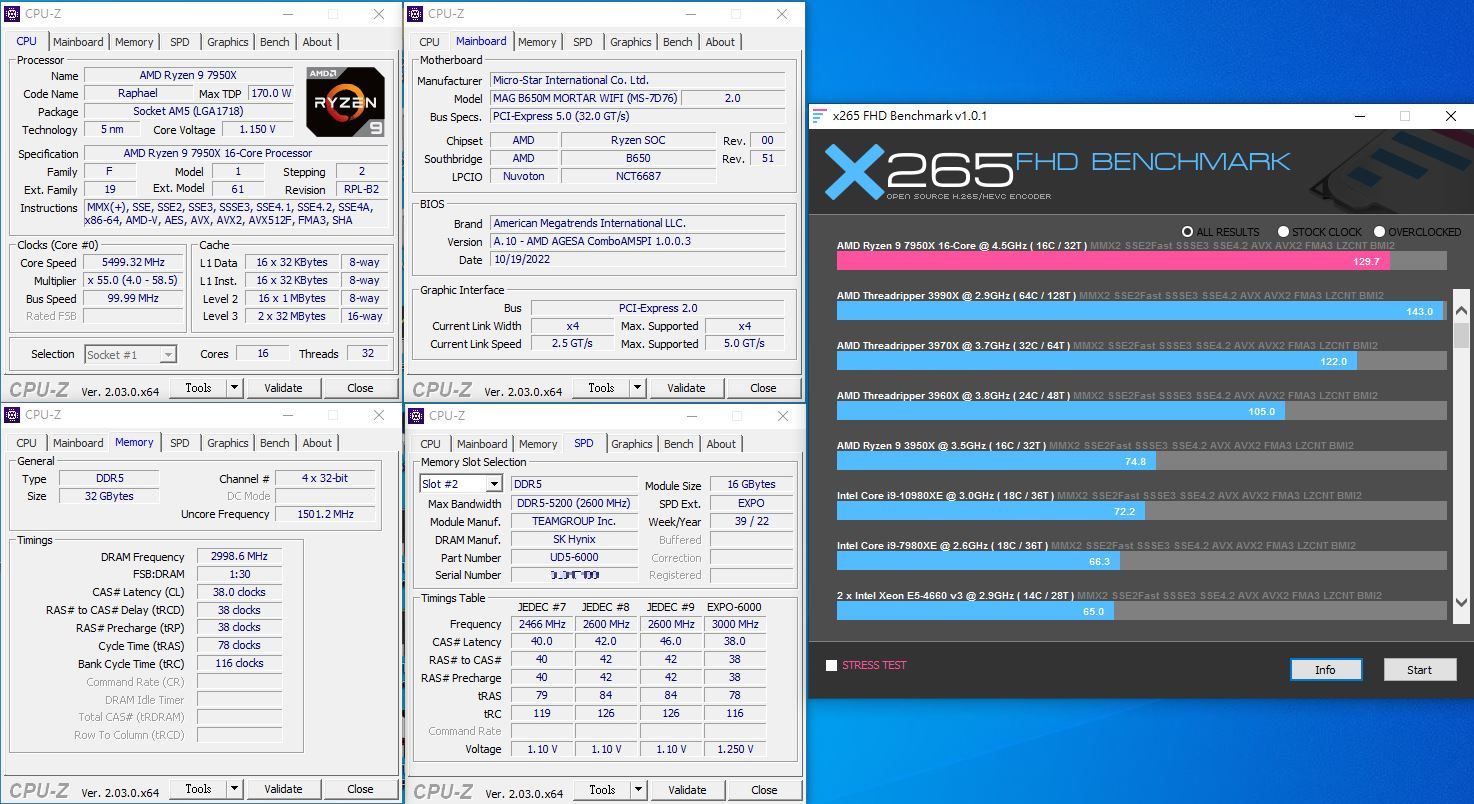Expand Tools dropdown arrow in SPD window
This screenshot has height=804, width=1474.
[x=639, y=789]
